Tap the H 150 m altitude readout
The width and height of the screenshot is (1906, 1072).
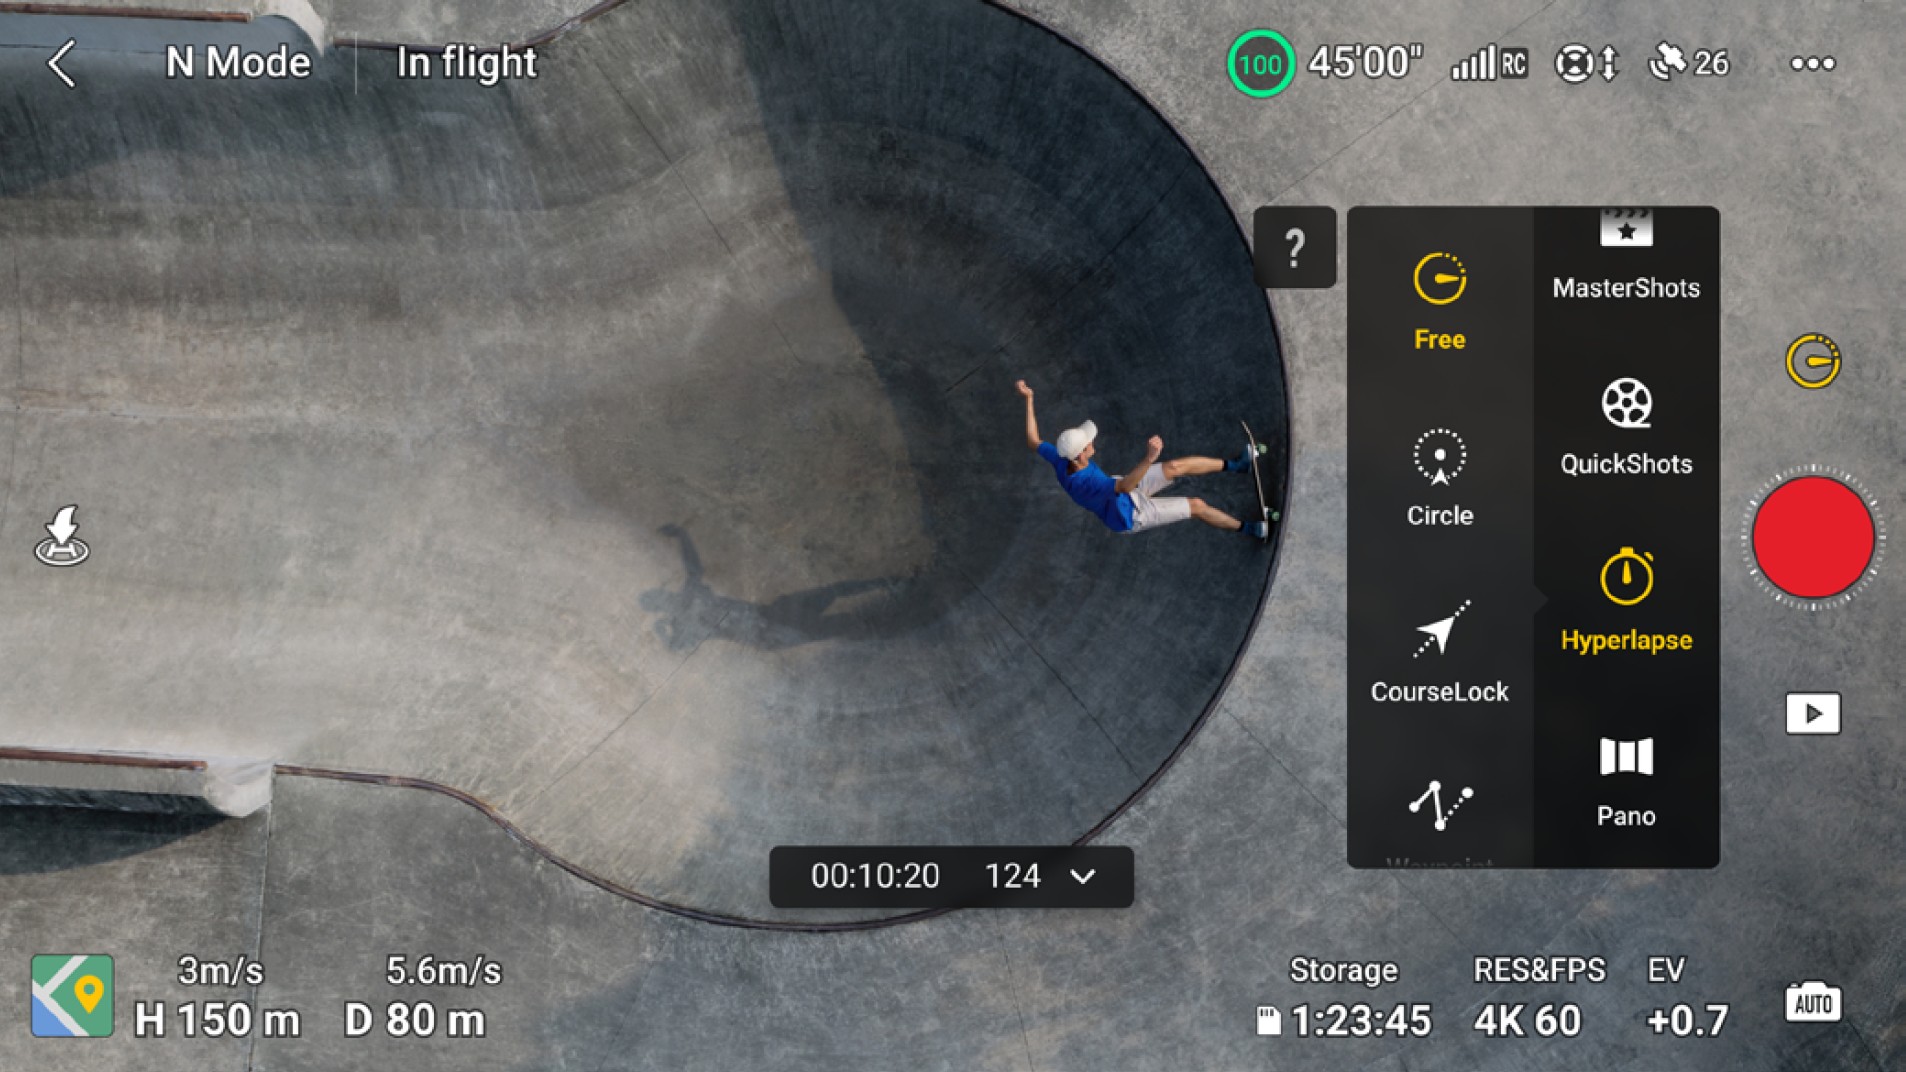217,1021
